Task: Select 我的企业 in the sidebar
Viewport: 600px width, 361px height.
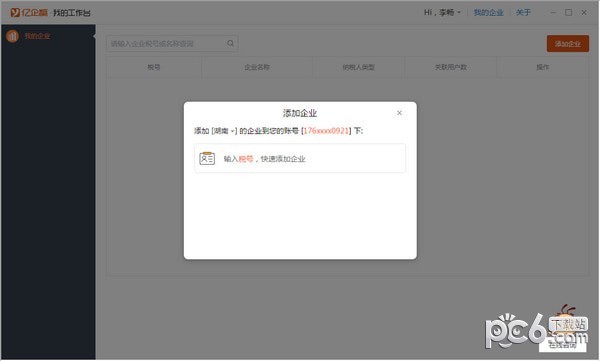Action: [x=38, y=36]
